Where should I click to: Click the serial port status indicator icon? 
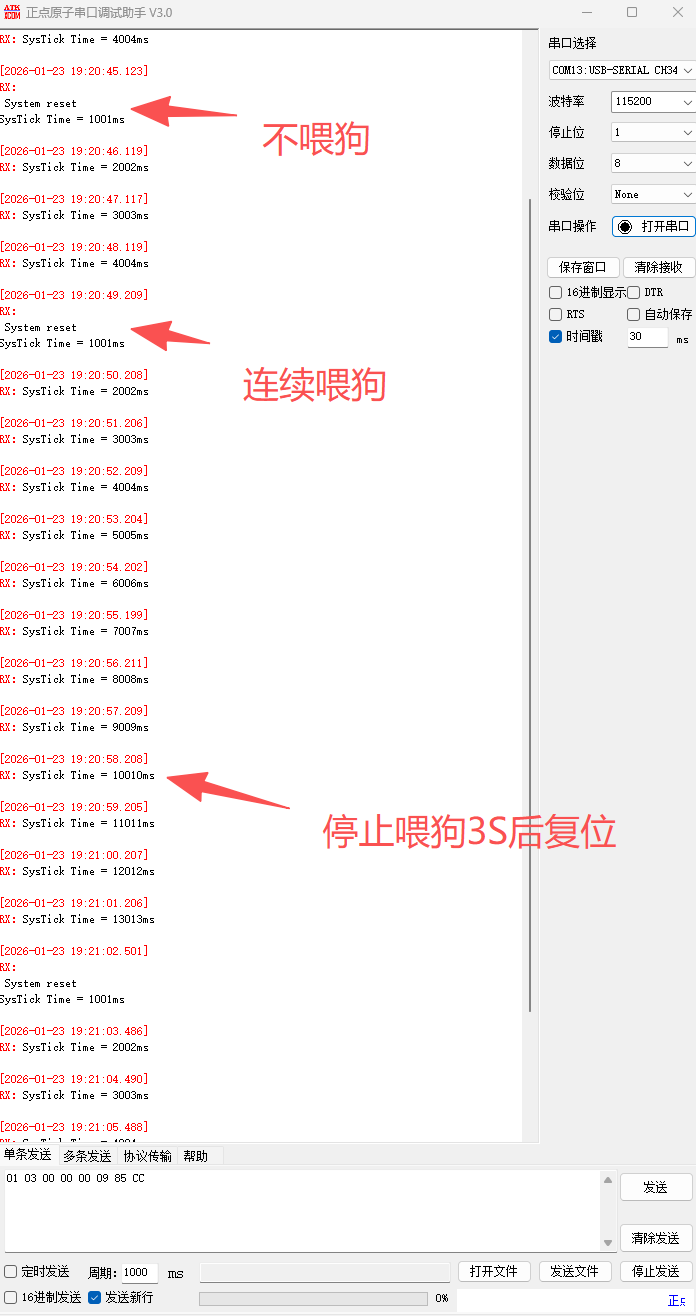(625, 226)
